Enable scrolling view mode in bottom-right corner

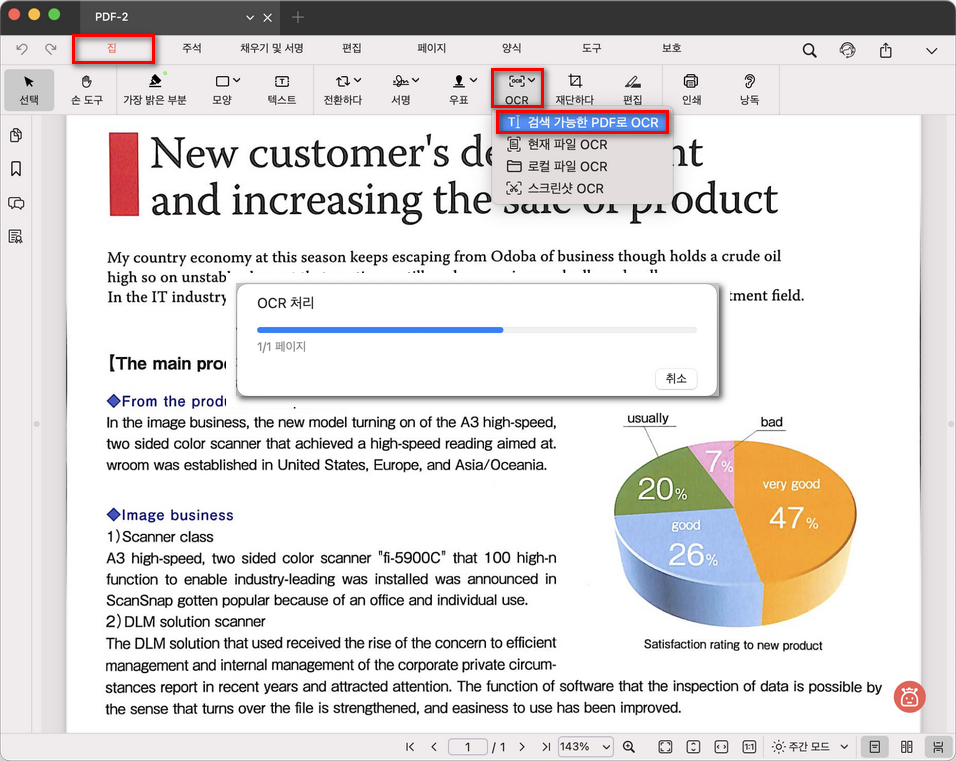(938, 747)
